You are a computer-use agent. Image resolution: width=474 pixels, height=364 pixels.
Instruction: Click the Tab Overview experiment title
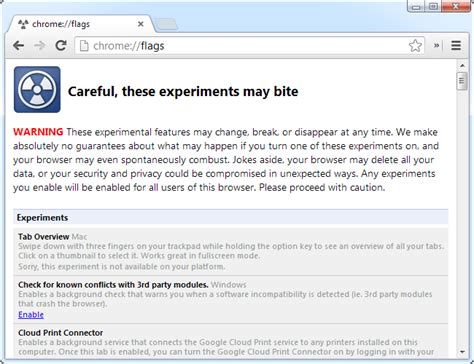pos(44,237)
